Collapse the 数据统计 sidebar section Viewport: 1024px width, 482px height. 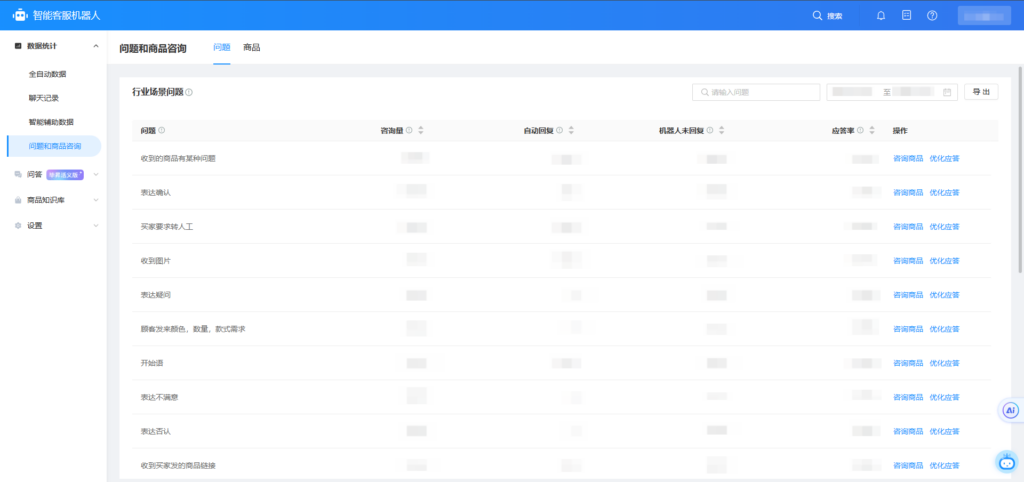(x=95, y=46)
